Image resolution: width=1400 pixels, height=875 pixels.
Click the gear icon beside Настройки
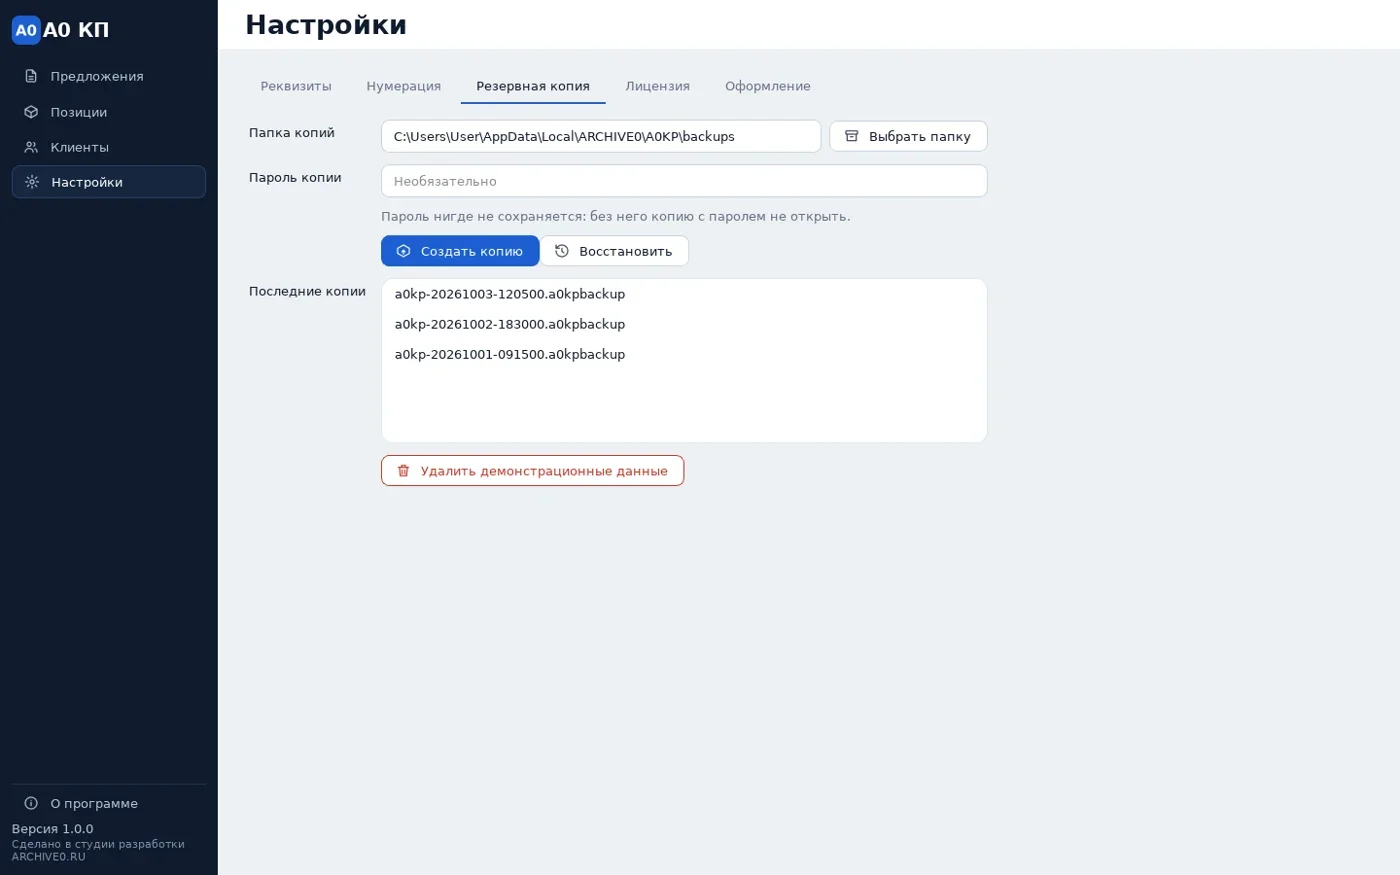pos(32,182)
